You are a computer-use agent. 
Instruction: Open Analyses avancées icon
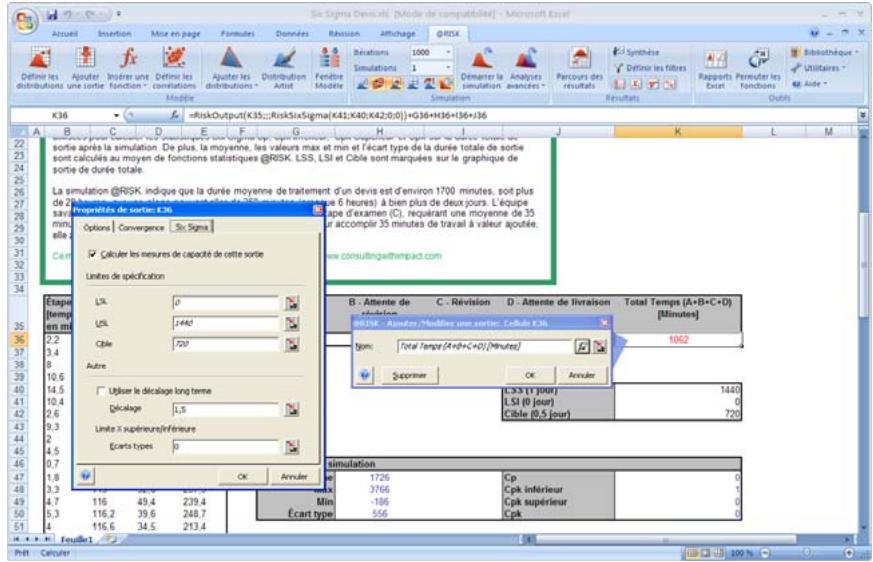[525, 68]
